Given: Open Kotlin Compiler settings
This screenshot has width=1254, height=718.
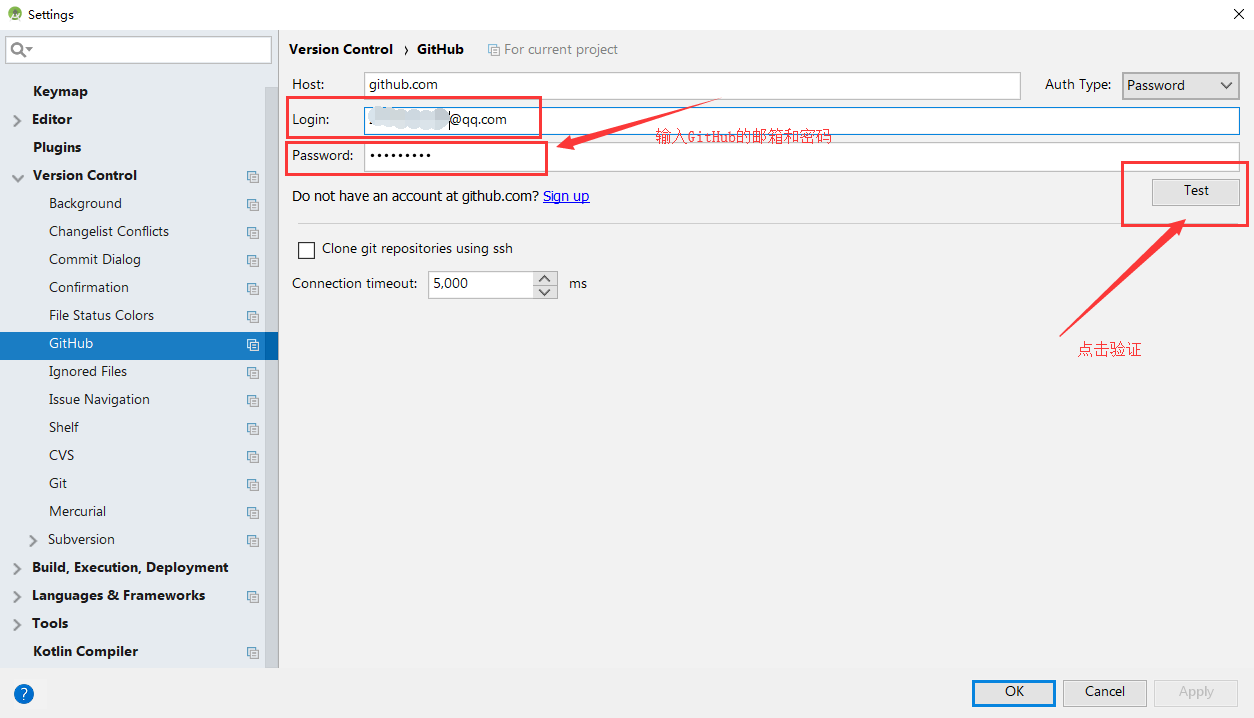Looking at the screenshot, I should tap(85, 651).
